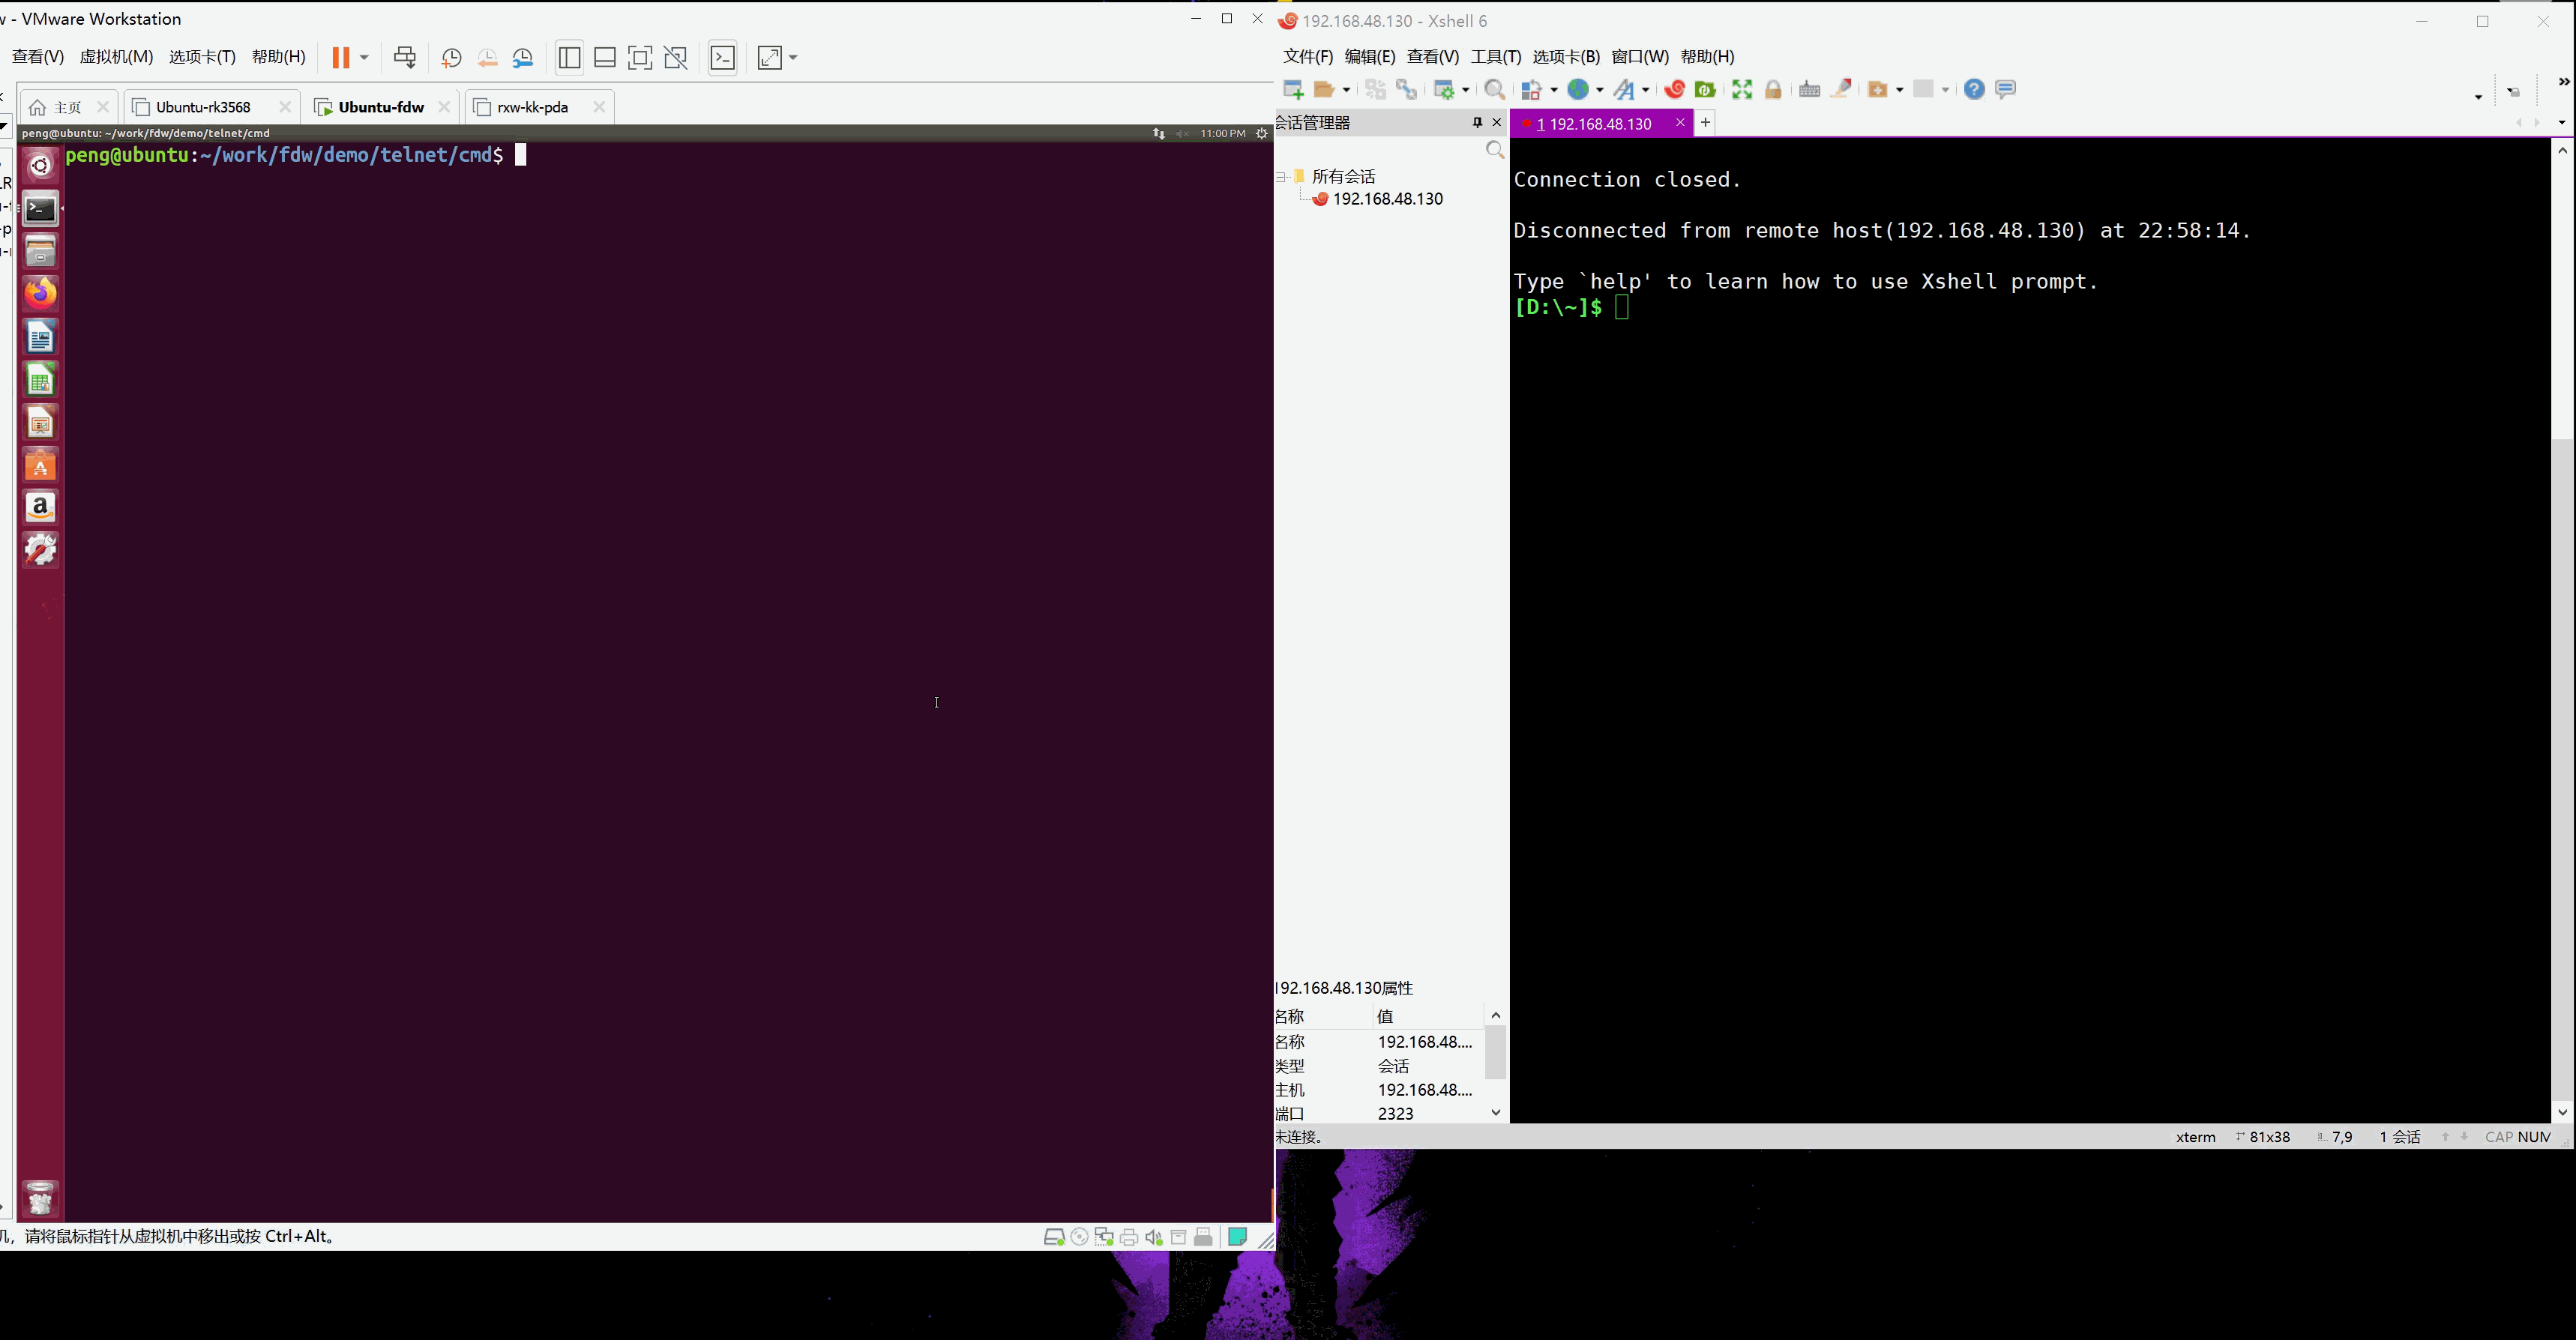The image size is (2576, 1340).
Task: Click the session manager search icon
Action: click(1494, 150)
